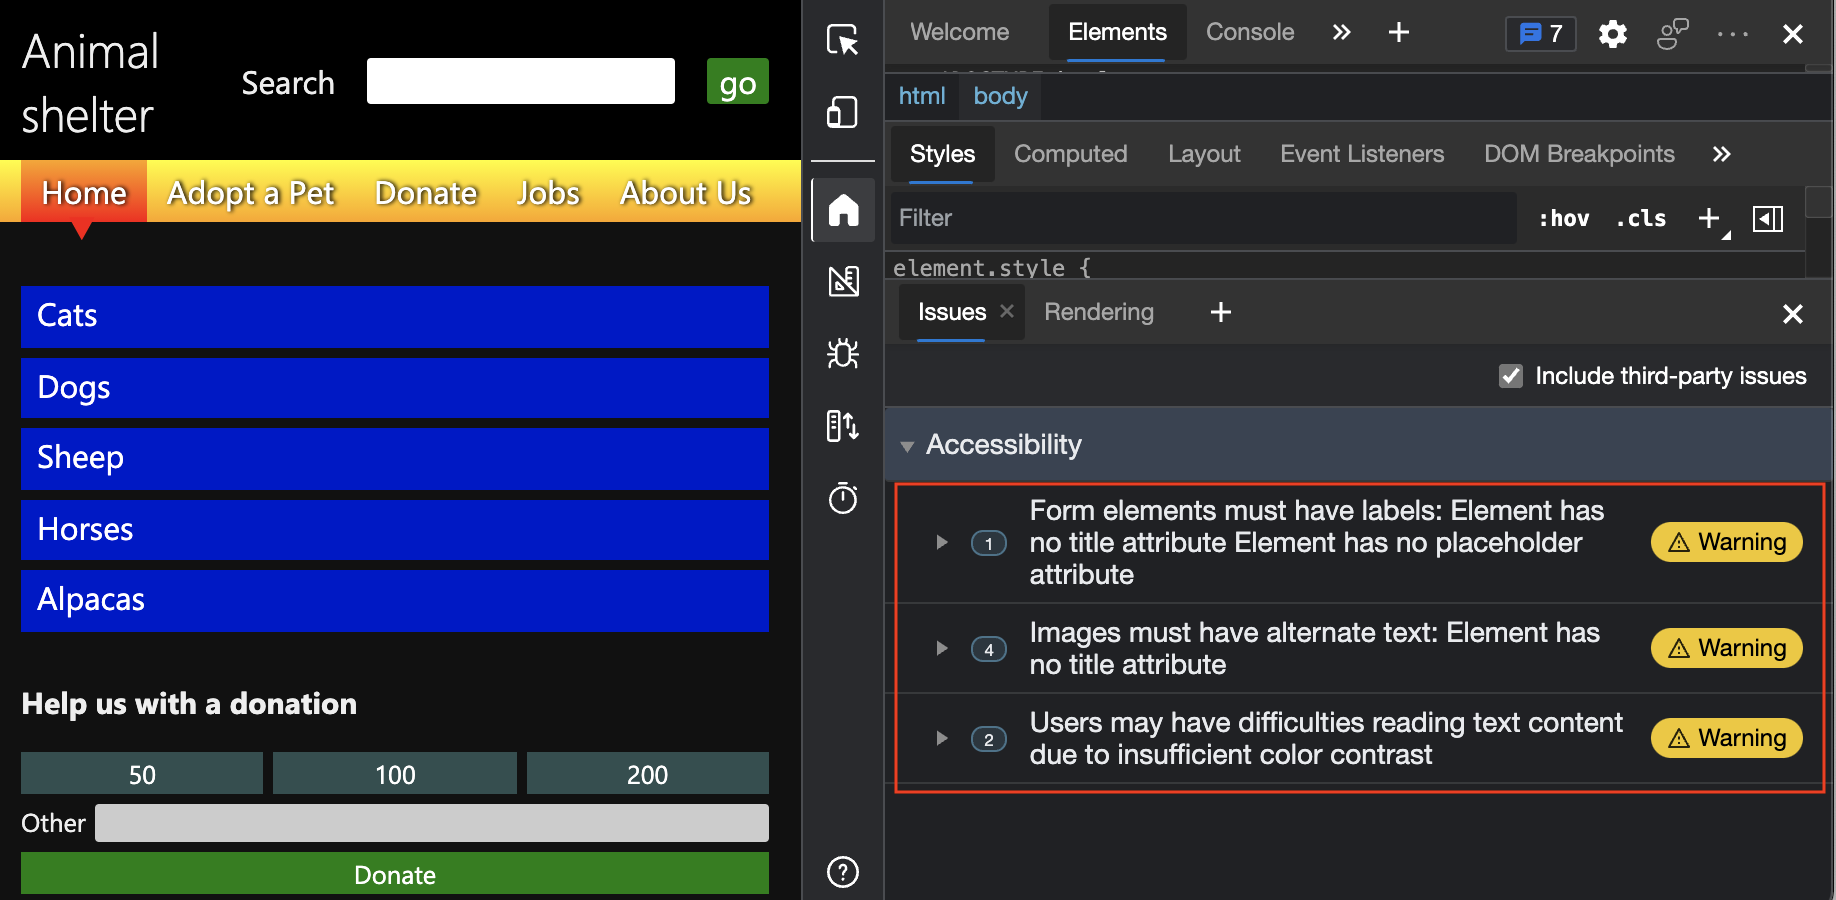This screenshot has width=1836, height=900.
Task: Click the send feedback icon
Action: 1672,33
